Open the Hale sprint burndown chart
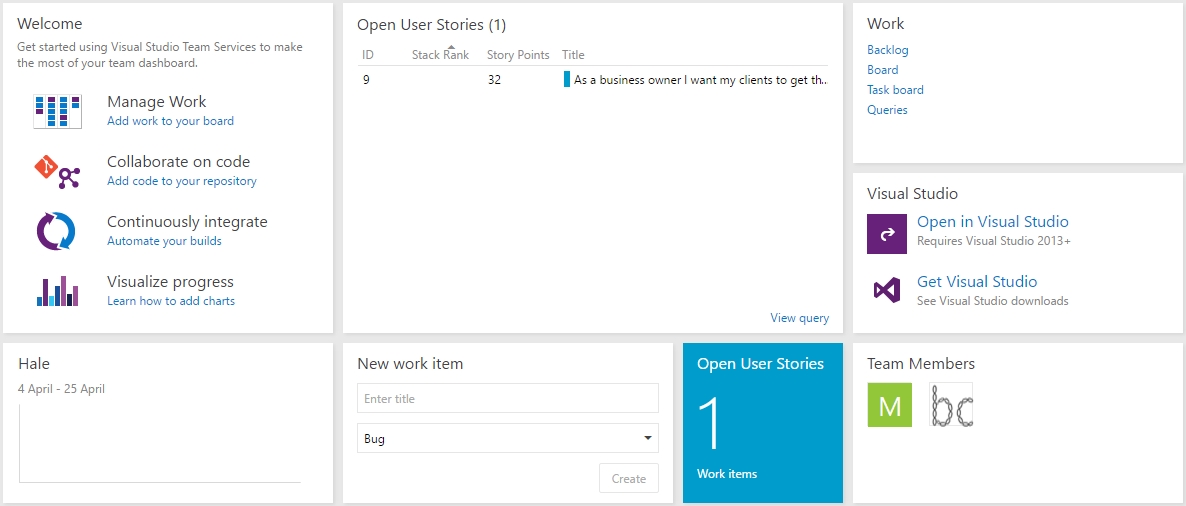Image resolution: width=1186 pixels, height=506 pixels. click(x=160, y=444)
